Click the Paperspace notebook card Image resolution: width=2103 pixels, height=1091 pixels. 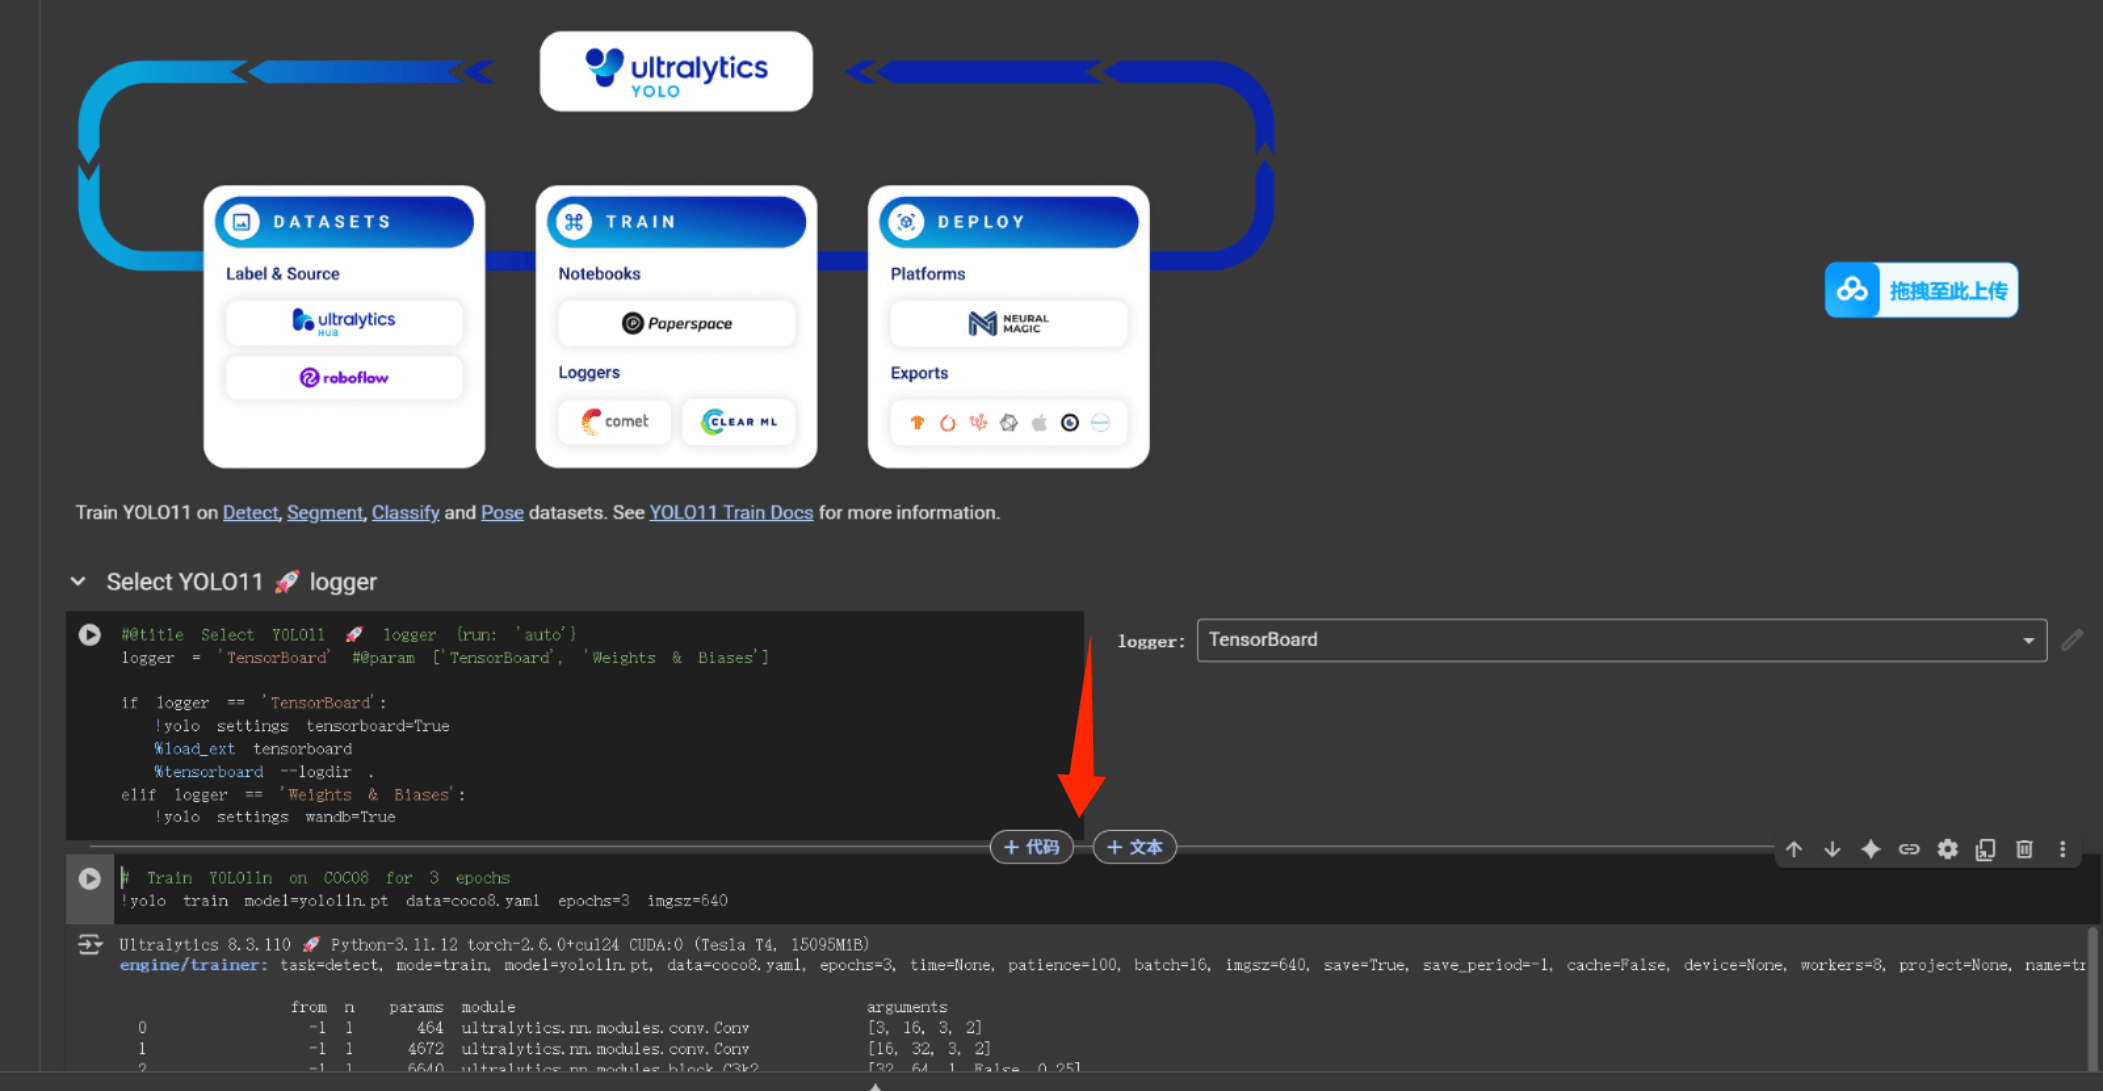(x=676, y=323)
